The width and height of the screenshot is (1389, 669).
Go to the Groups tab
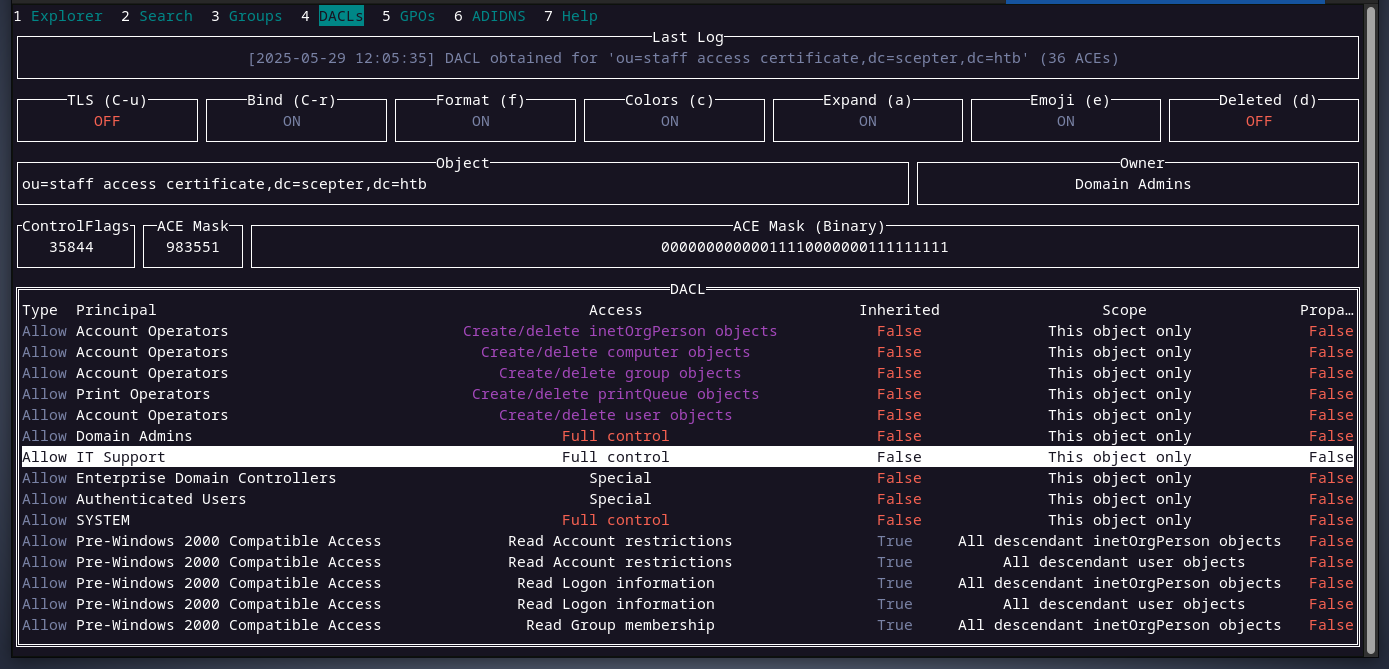pyautogui.click(x=255, y=16)
